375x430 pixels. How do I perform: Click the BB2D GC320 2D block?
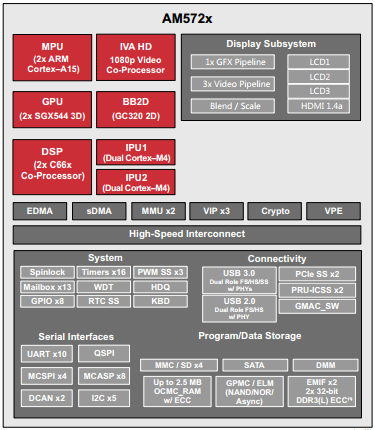click(136, 110)
